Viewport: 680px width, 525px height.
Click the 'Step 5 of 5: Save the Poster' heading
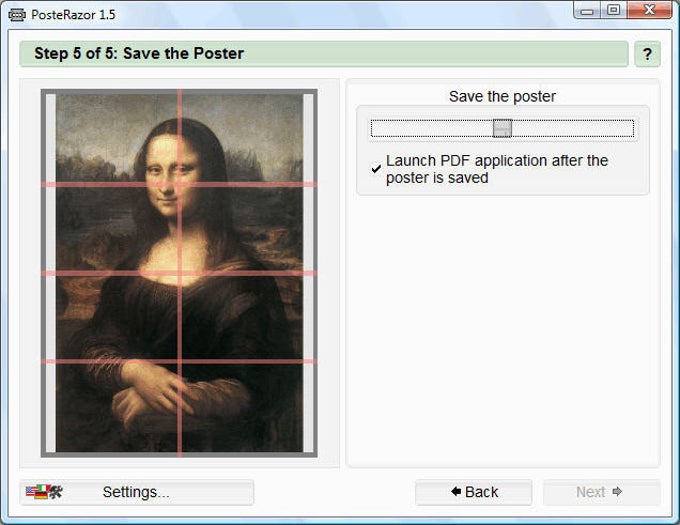pyautogui.click(x=139, y=53)
